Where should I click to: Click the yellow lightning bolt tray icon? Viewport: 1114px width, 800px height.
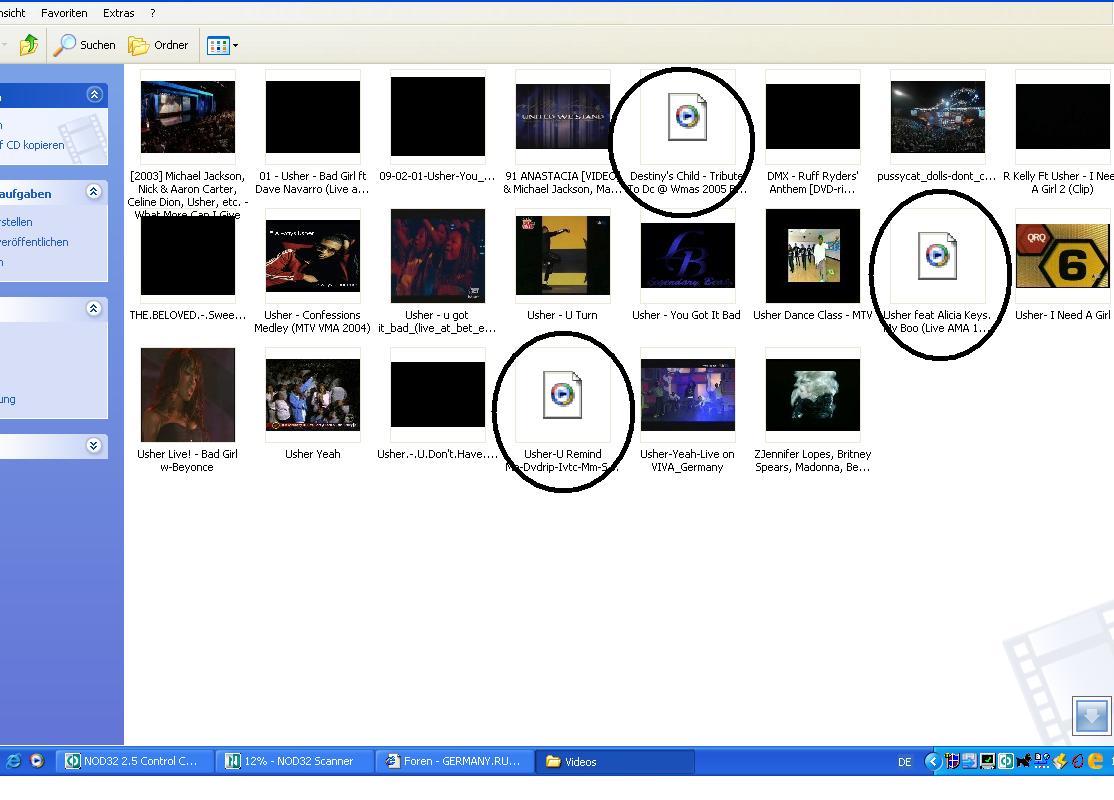pos(1060,762)
